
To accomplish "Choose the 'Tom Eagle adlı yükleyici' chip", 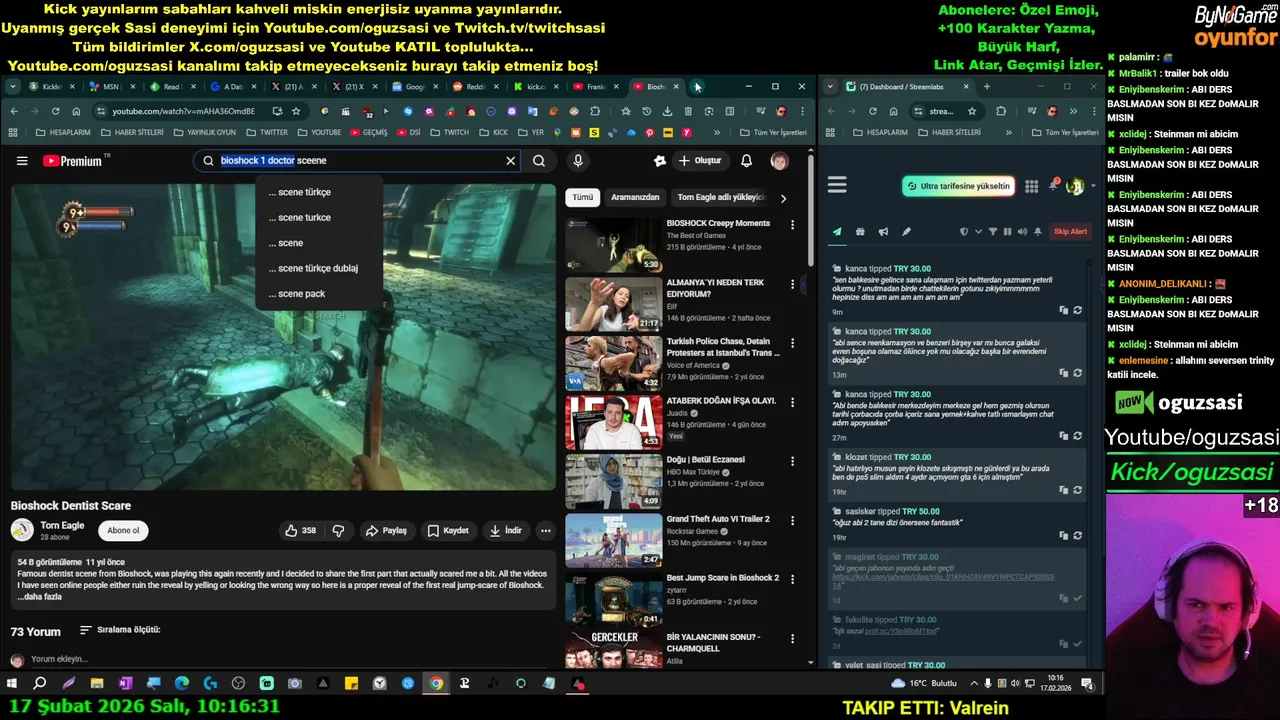I will pos(720,198).
